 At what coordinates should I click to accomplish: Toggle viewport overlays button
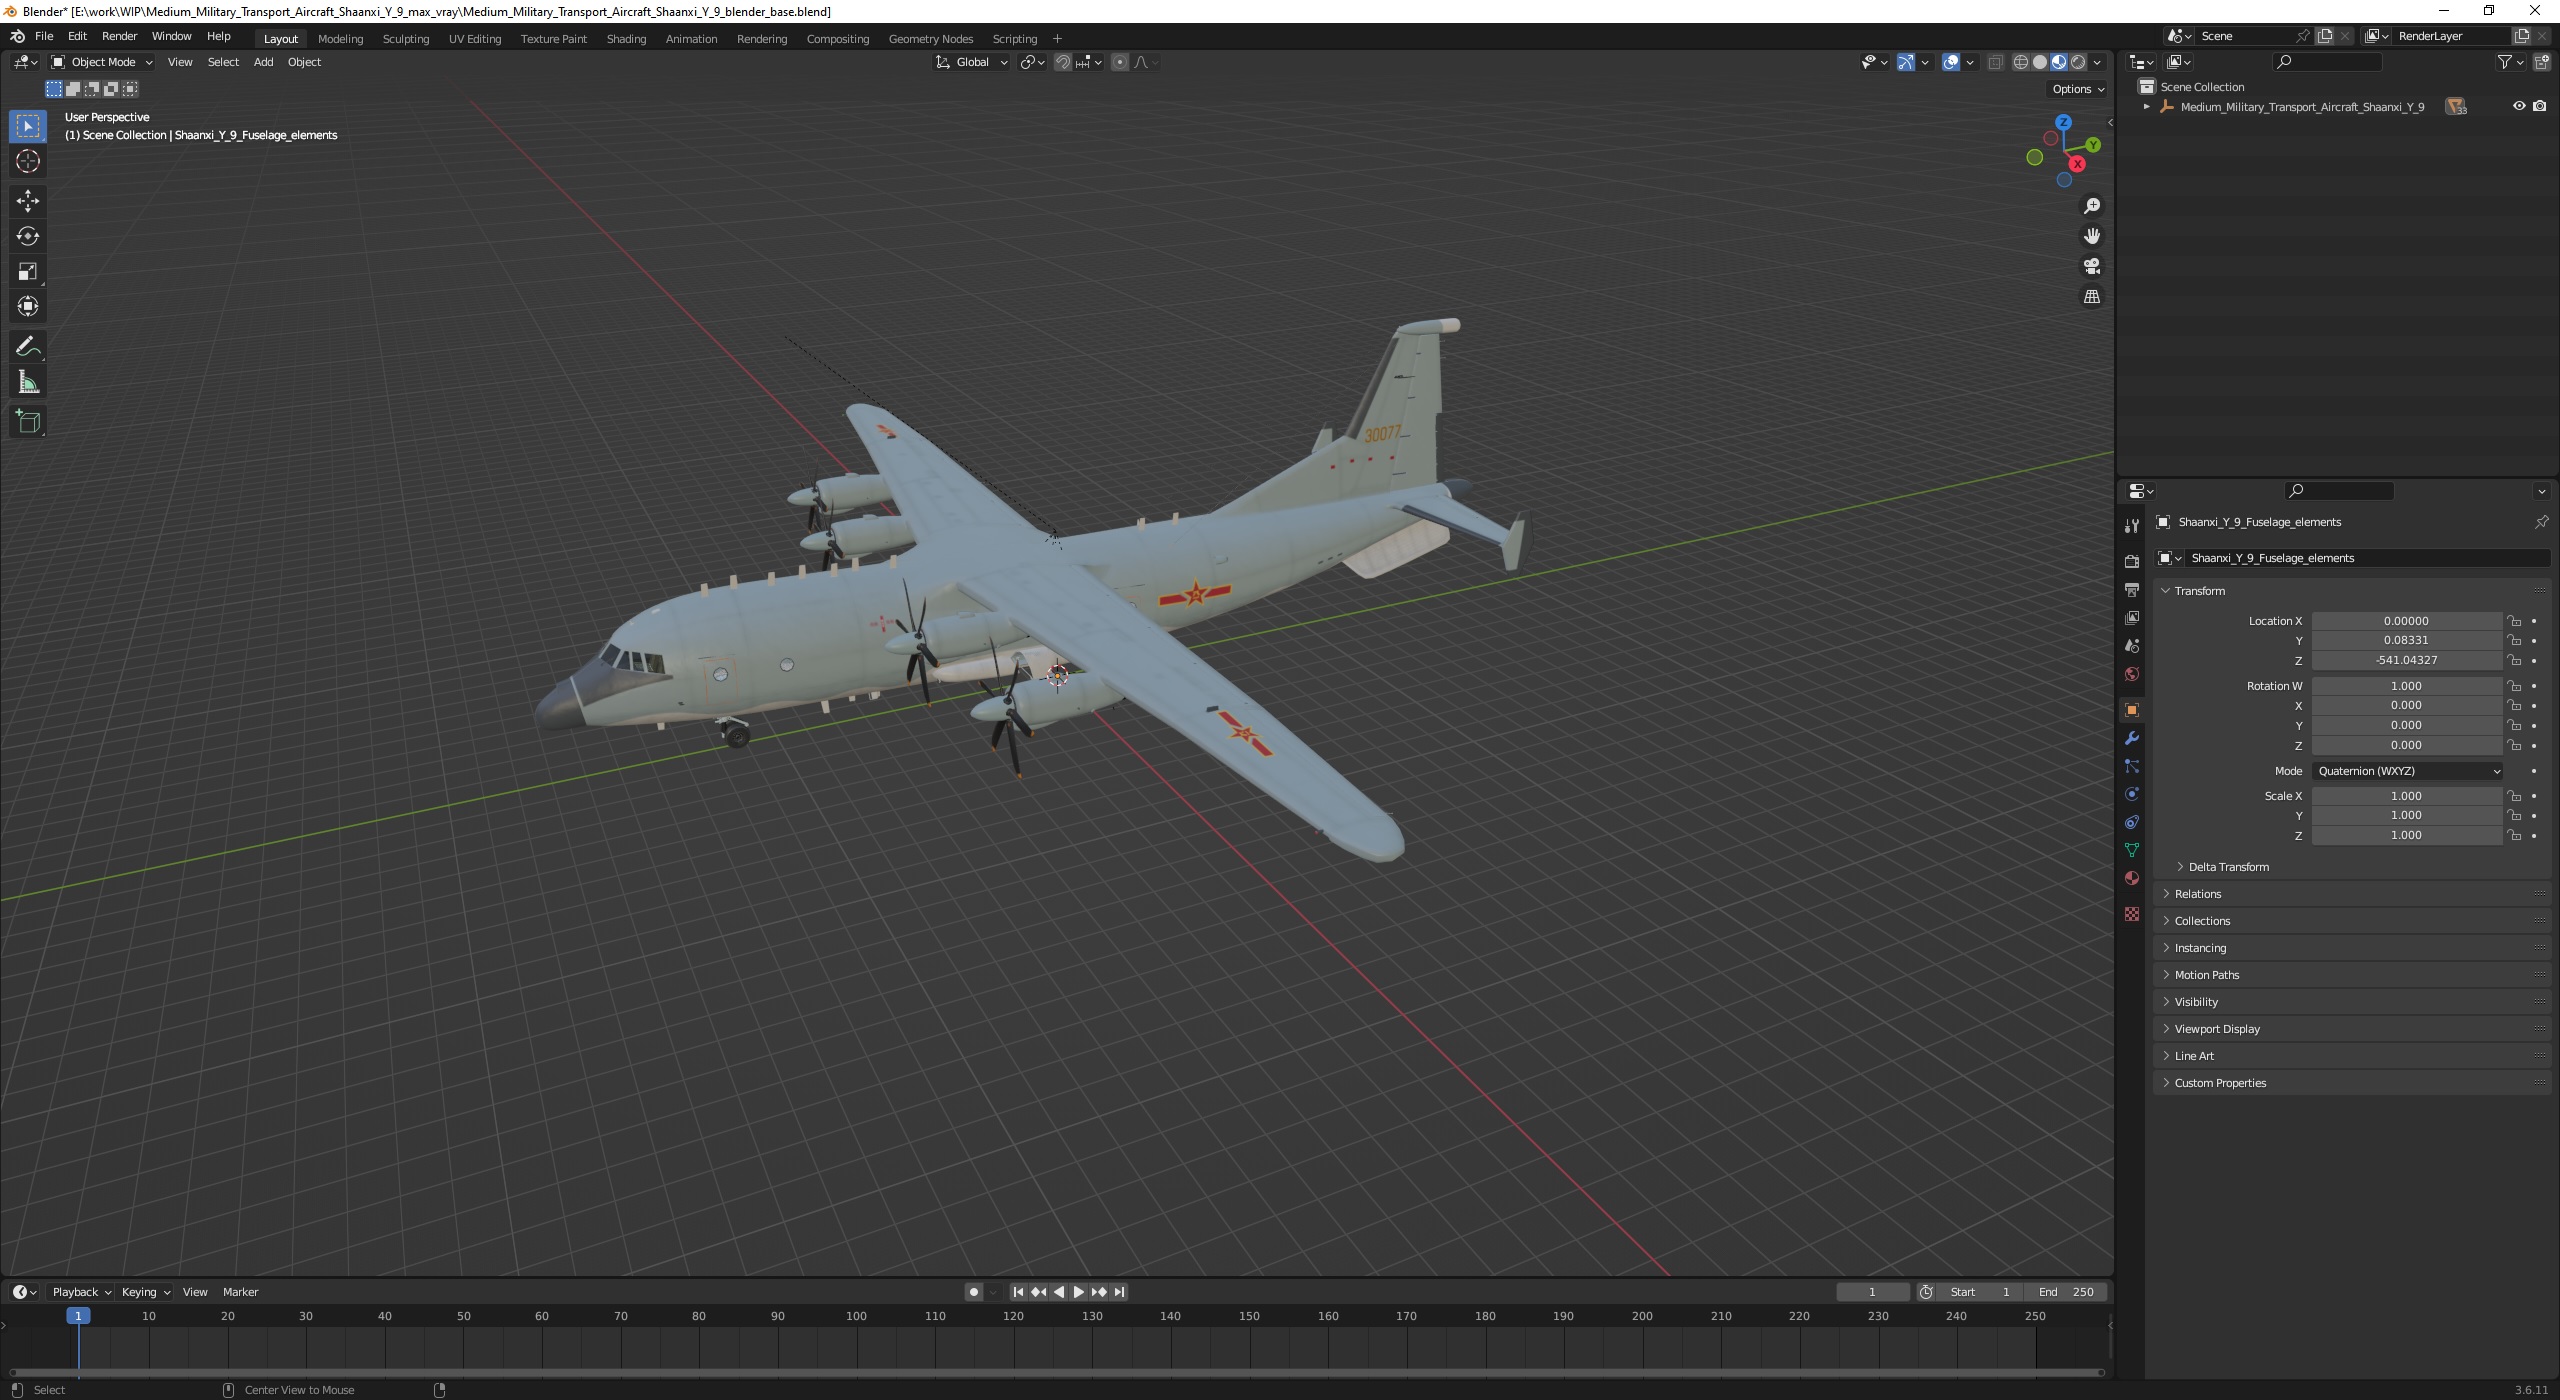(x=1951, y=62)
